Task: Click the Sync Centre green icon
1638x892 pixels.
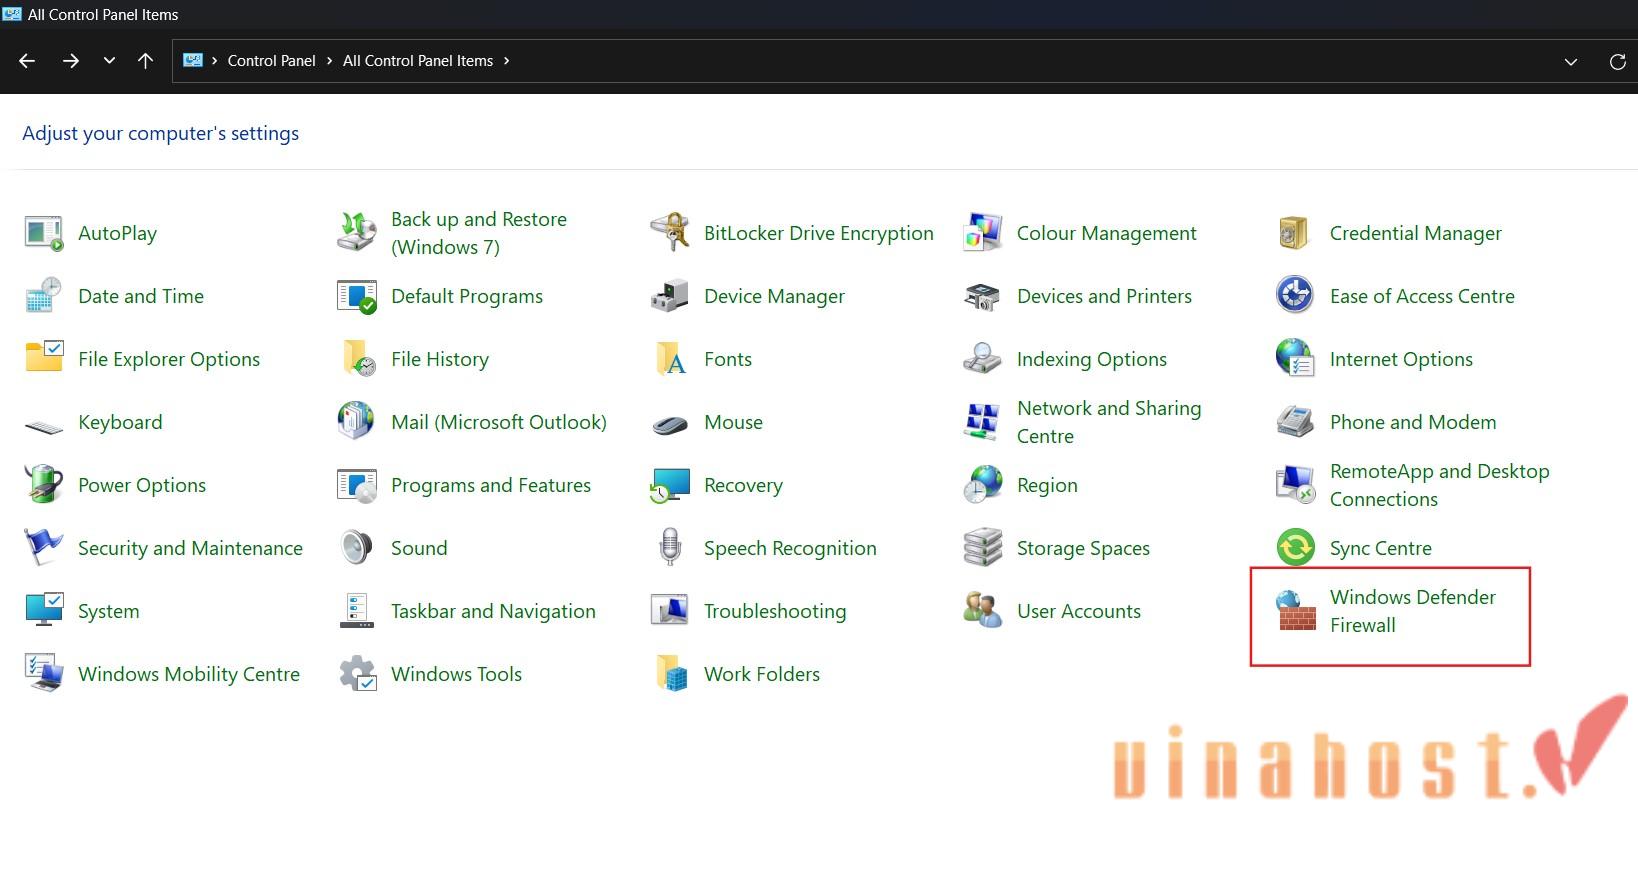Action: (1295, 547)
